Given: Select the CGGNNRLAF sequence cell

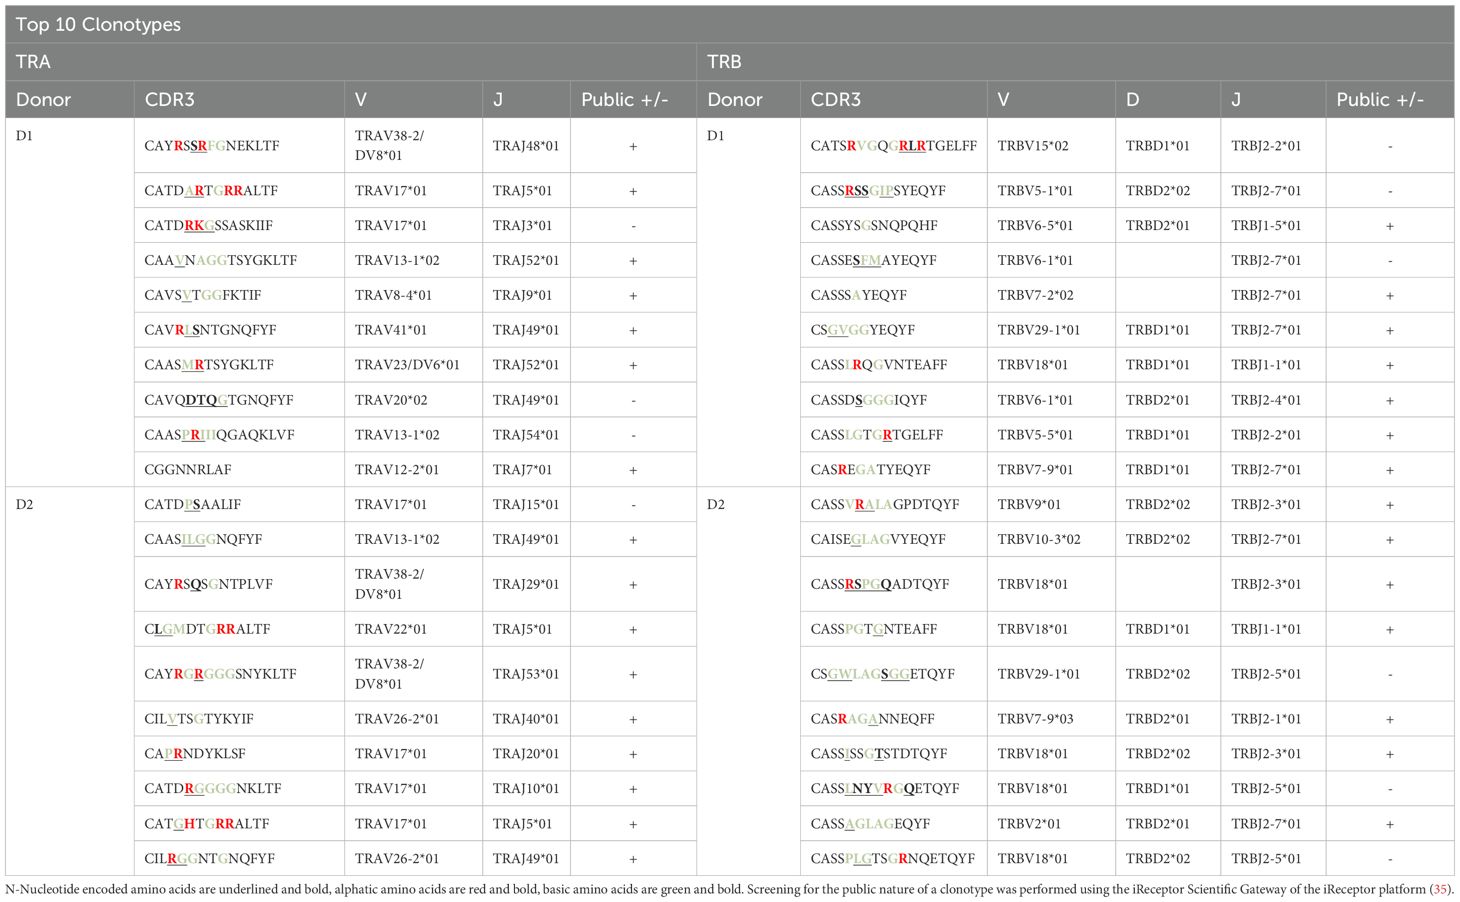Looking at the screenshot, I should pyautogui.click(x=187, y=470).
